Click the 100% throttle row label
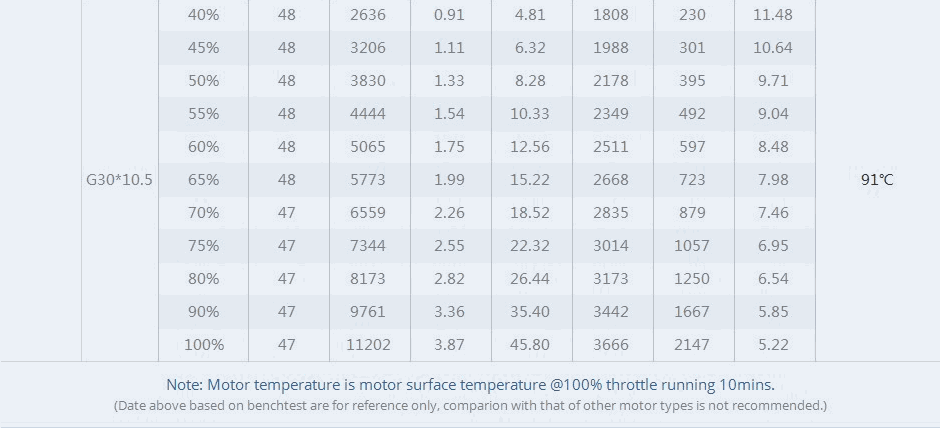940x428 pixels. click(x=204, y=345)
